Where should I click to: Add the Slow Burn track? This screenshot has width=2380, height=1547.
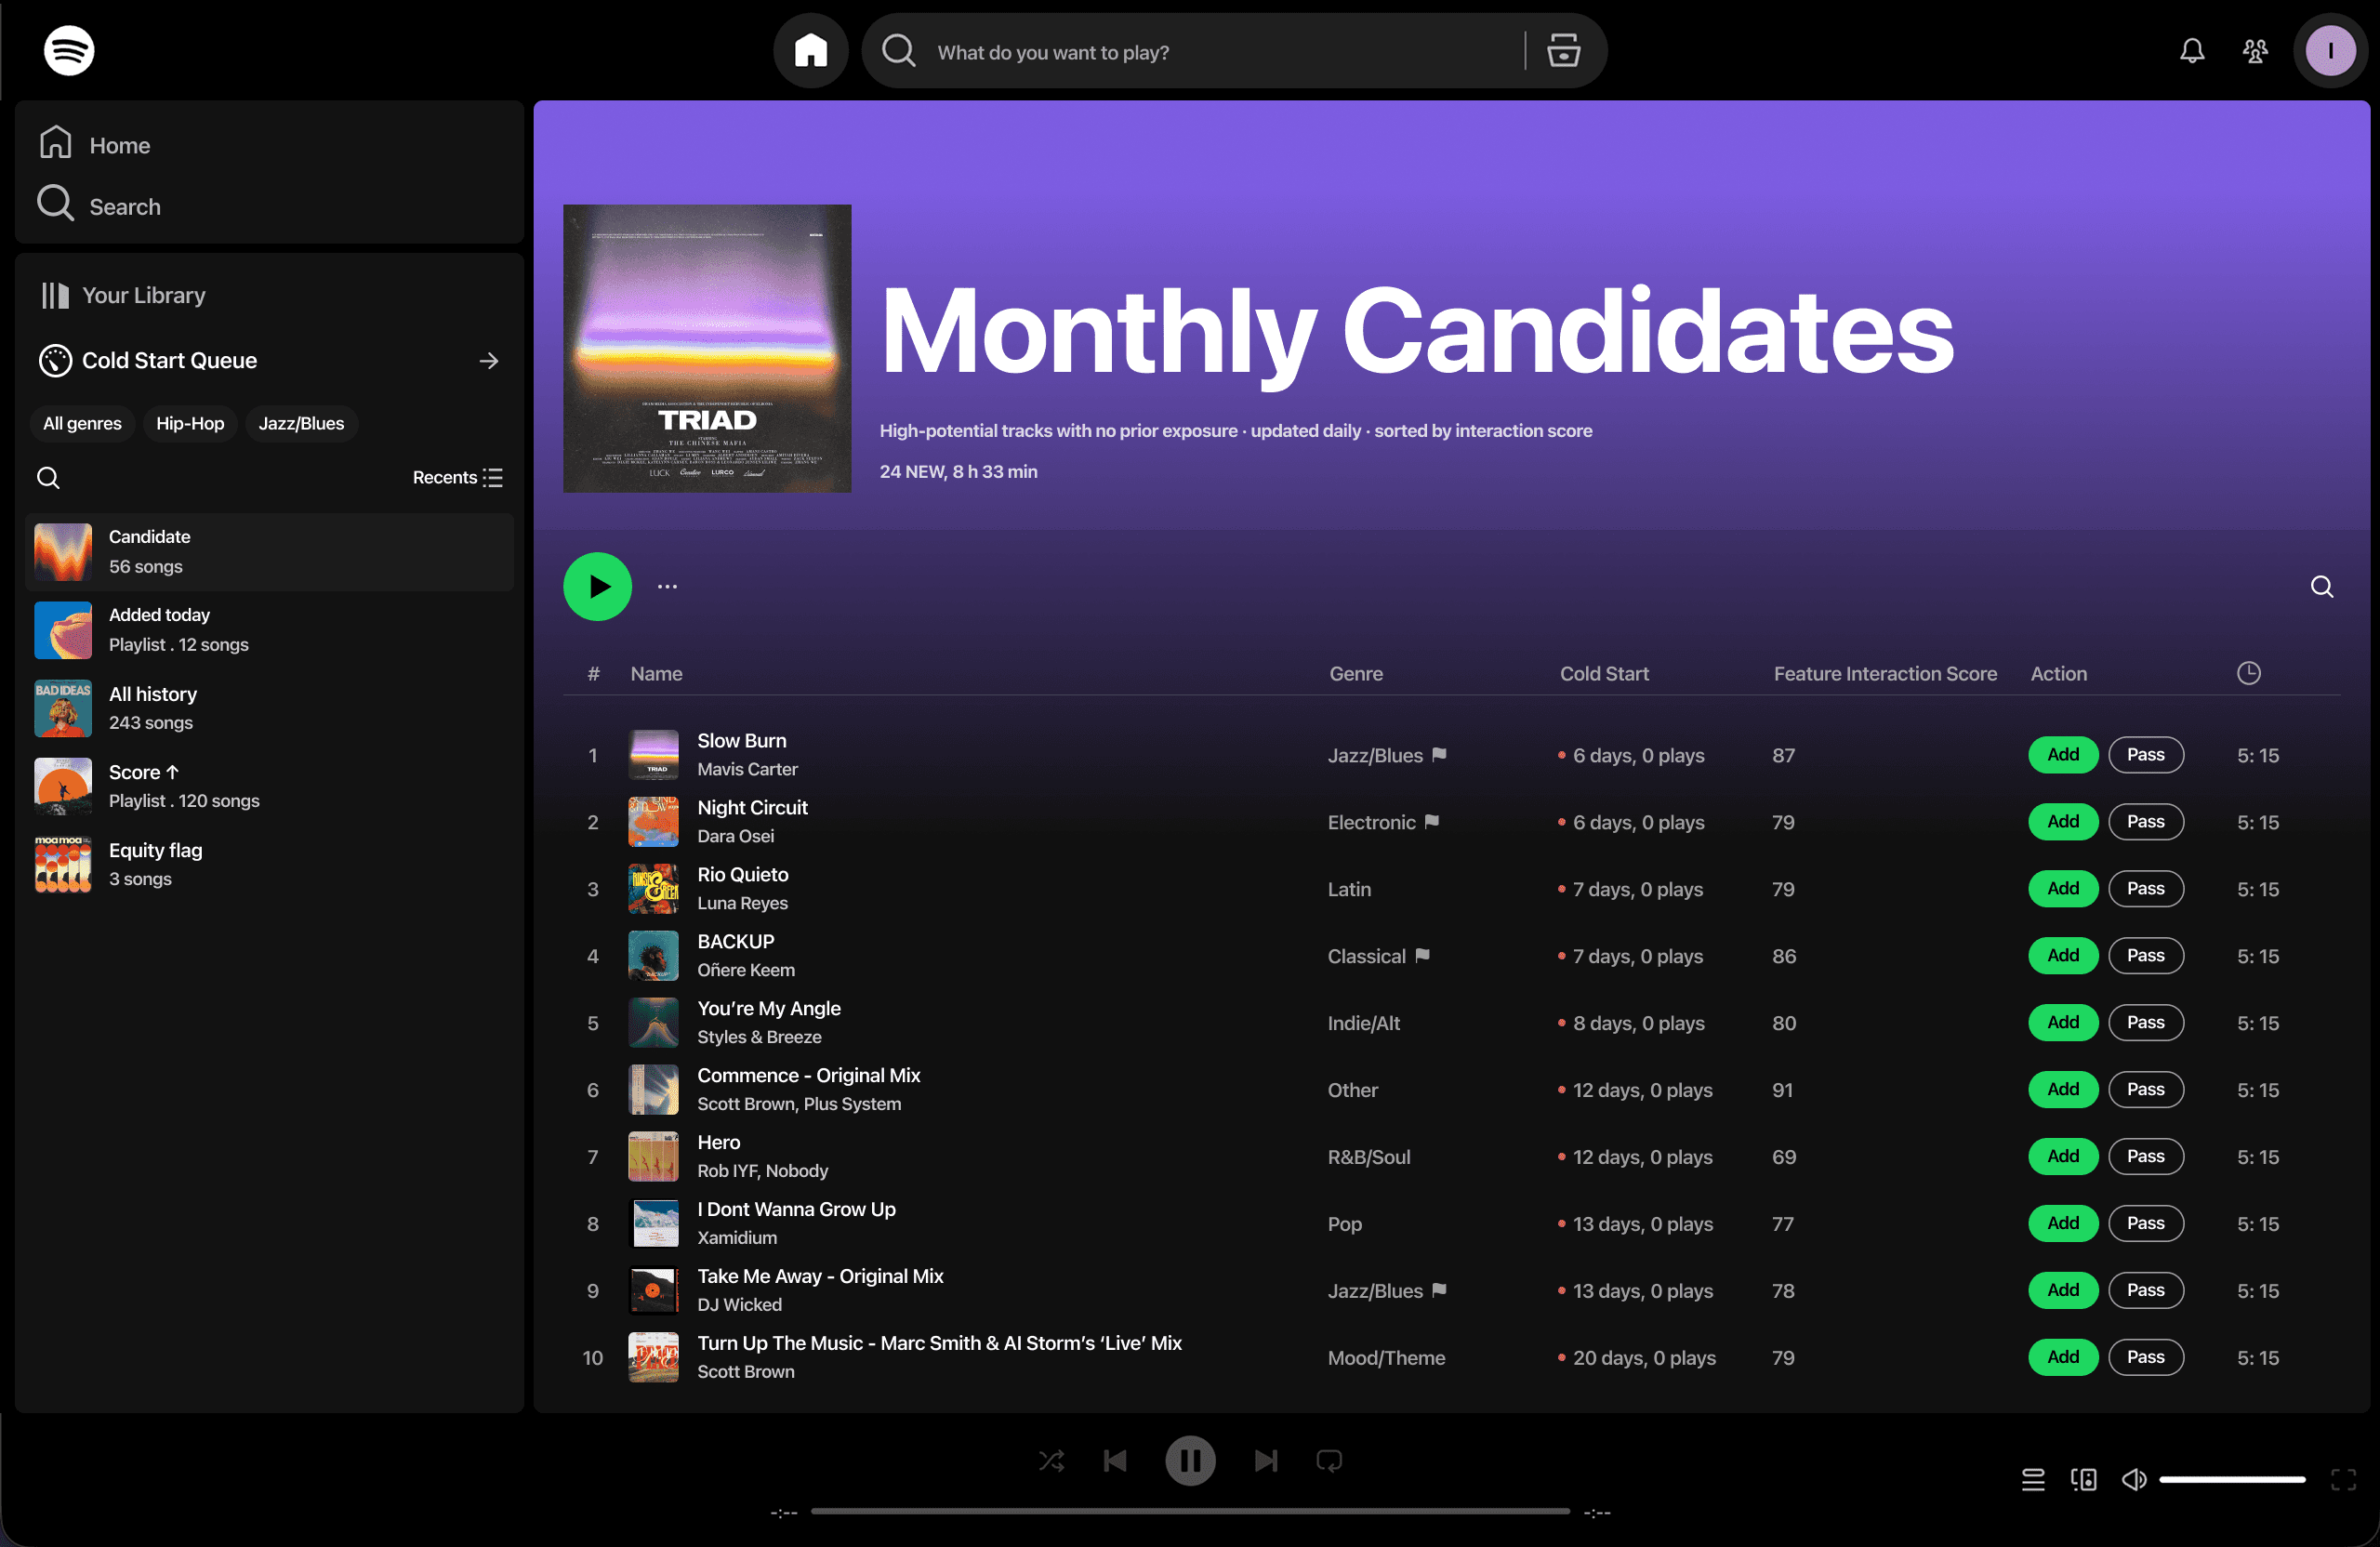tap(2062, 755)
